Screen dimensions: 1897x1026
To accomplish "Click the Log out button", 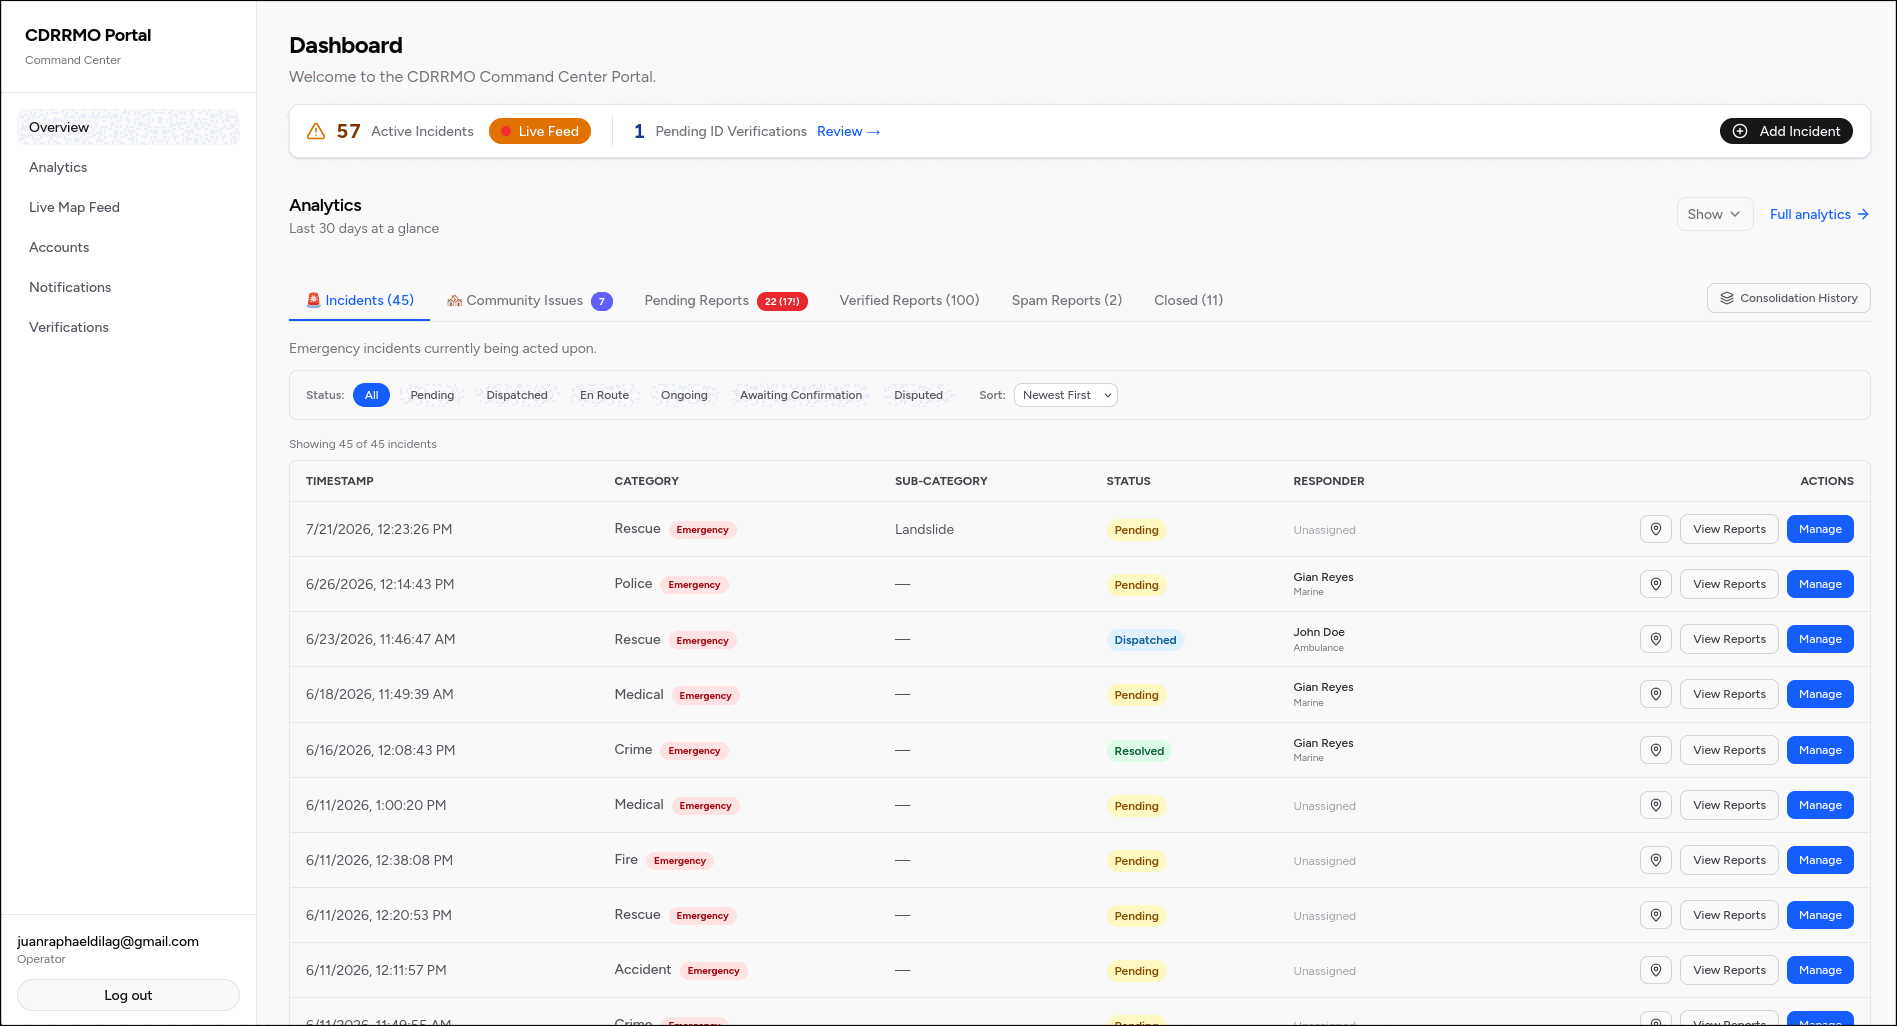I will pos(128,995).
